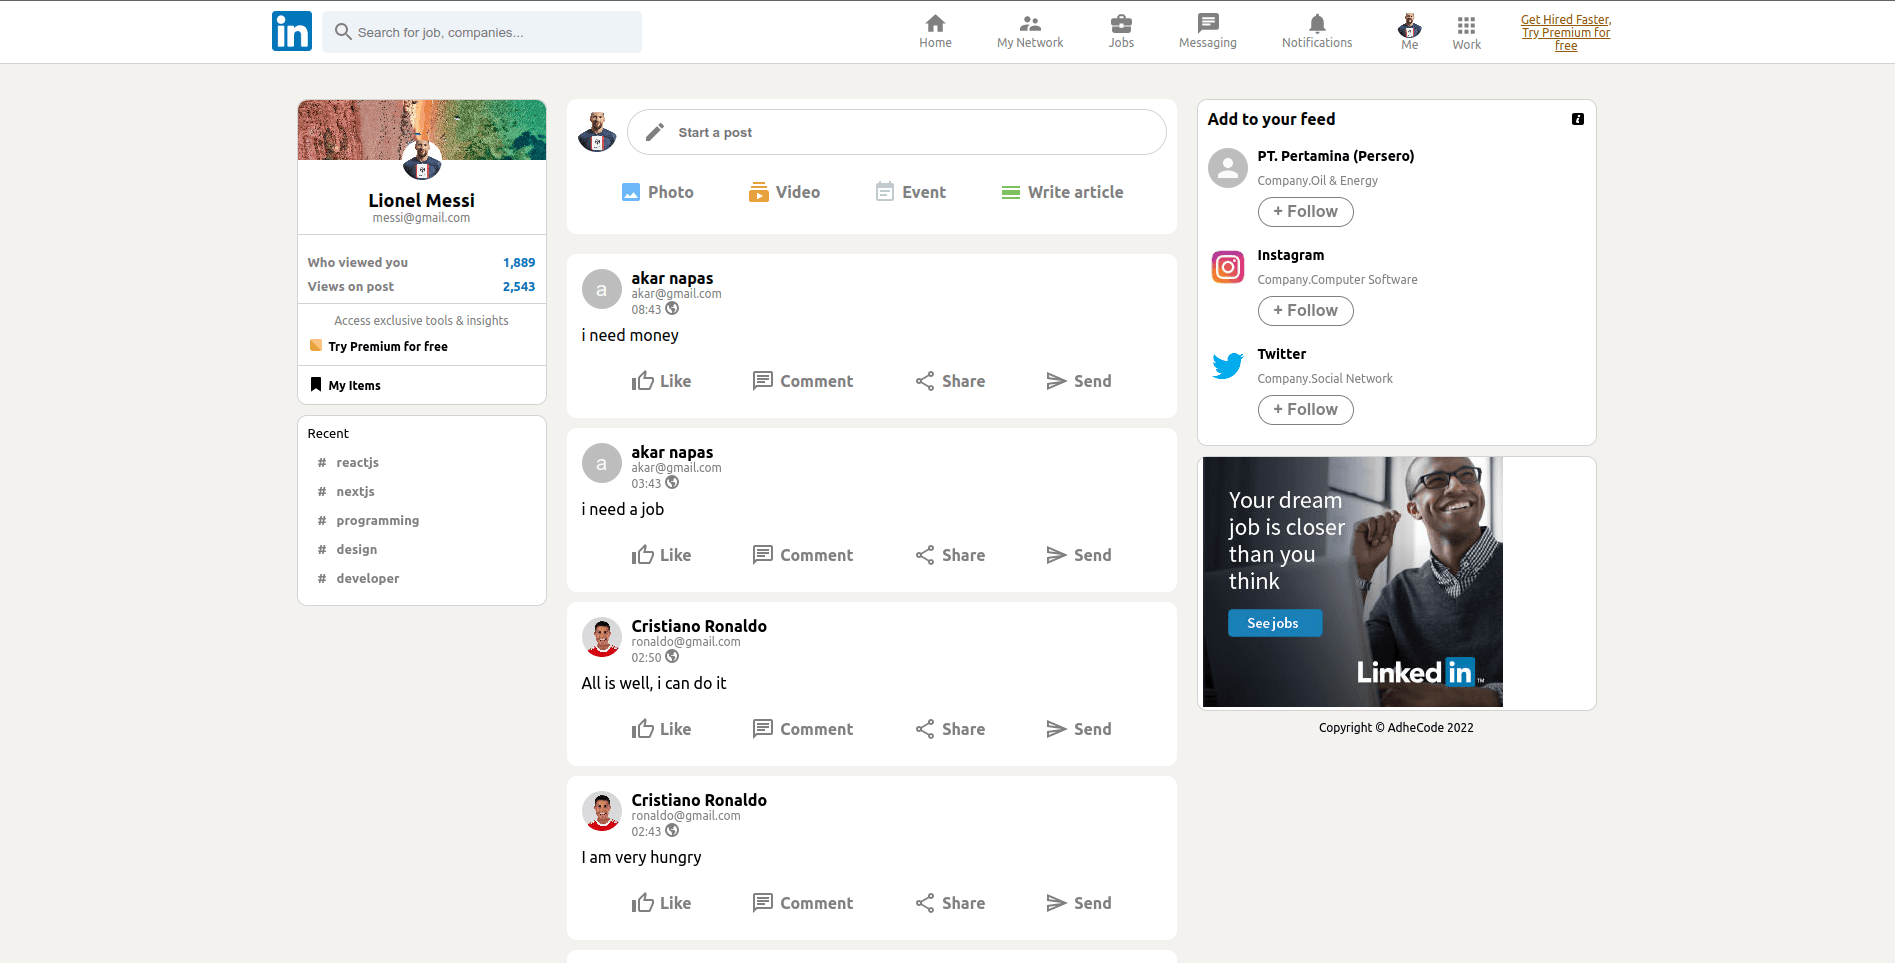Click the Instagram logo in feed suggestions
The height and width of the screenshot is (963, 1895).
pos(1227,267)
